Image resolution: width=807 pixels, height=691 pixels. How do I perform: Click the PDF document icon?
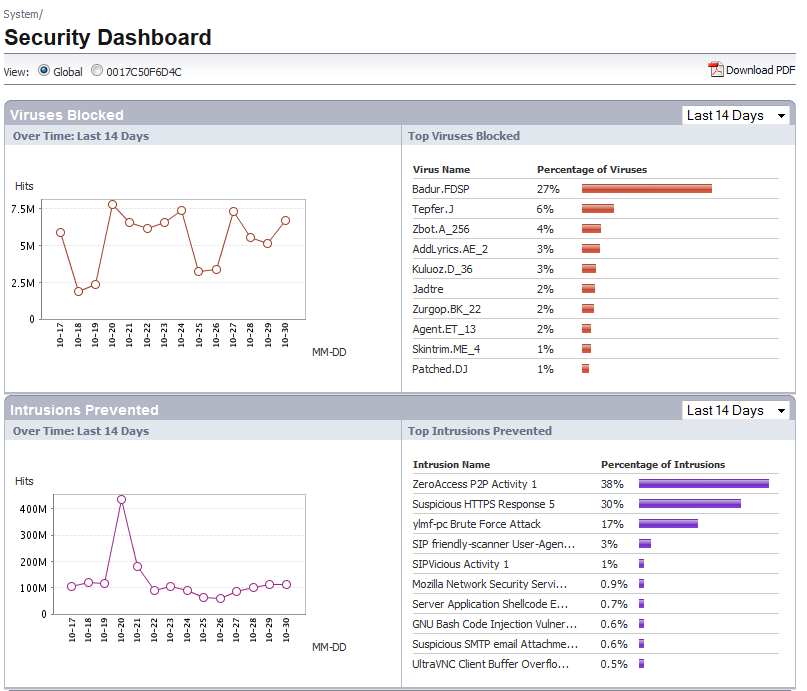point(715,70)
